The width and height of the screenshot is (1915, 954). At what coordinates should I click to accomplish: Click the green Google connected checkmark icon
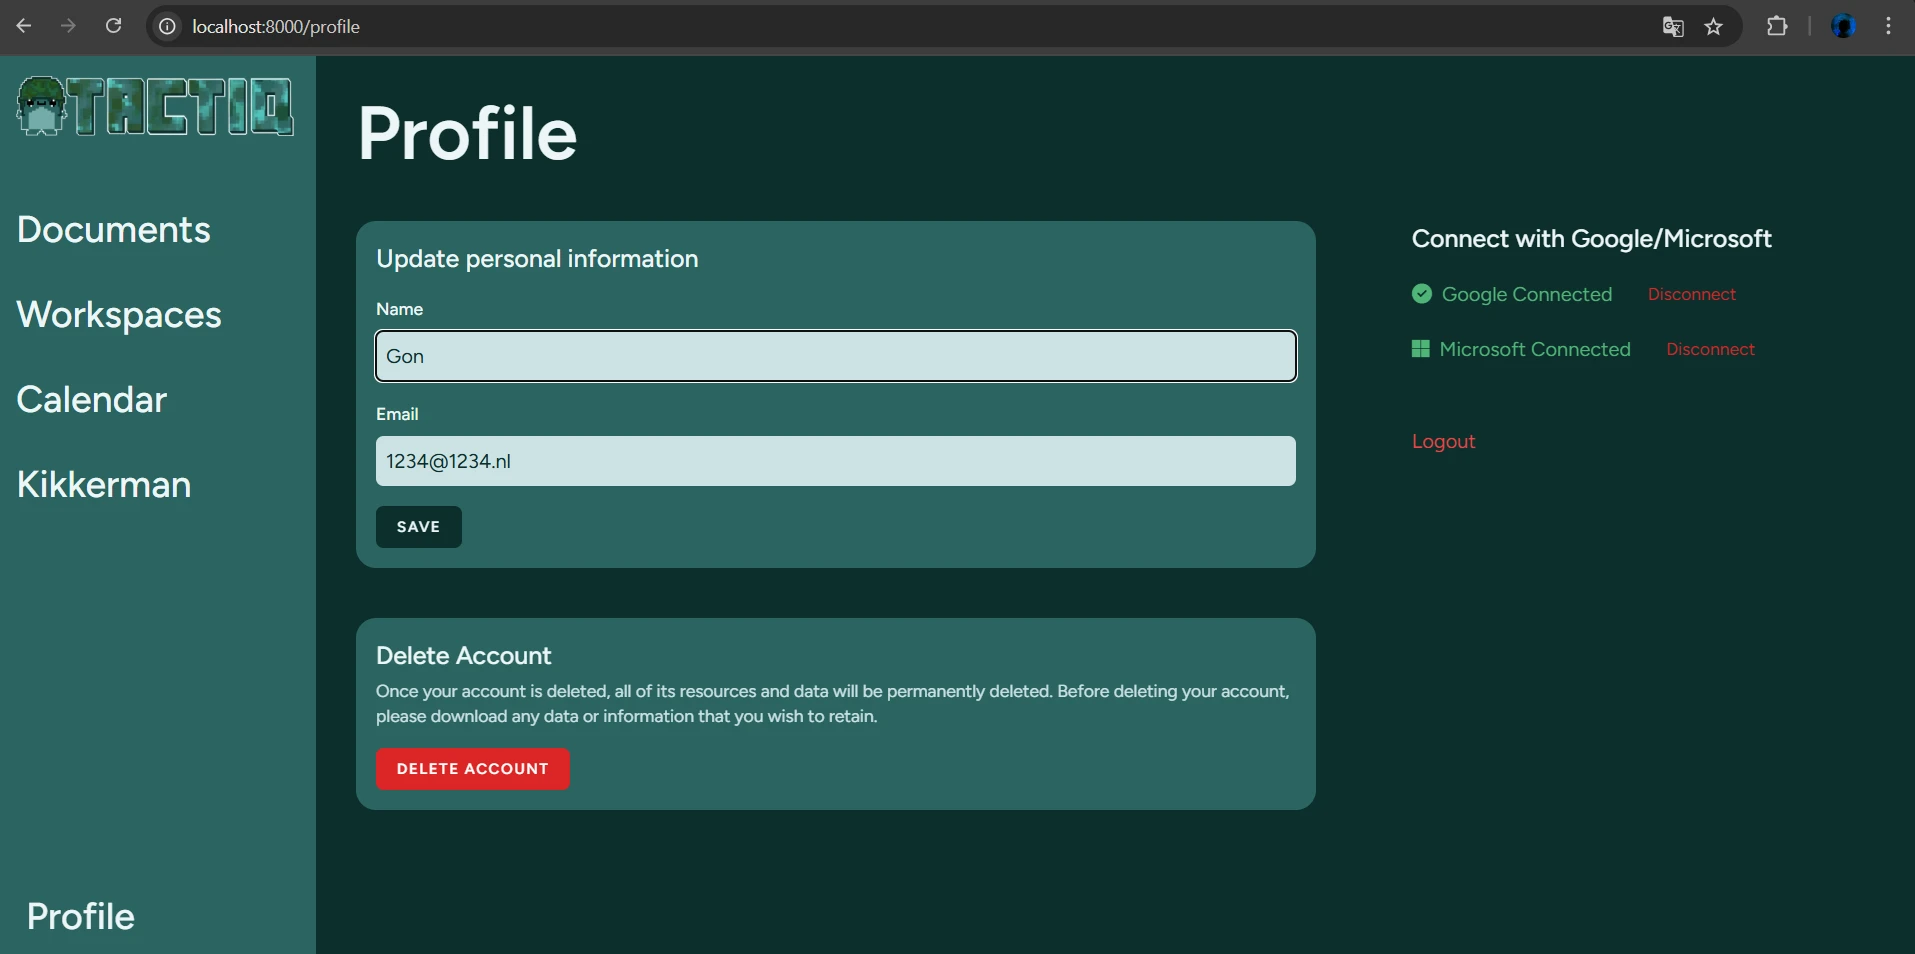(x=1421, y=294)
